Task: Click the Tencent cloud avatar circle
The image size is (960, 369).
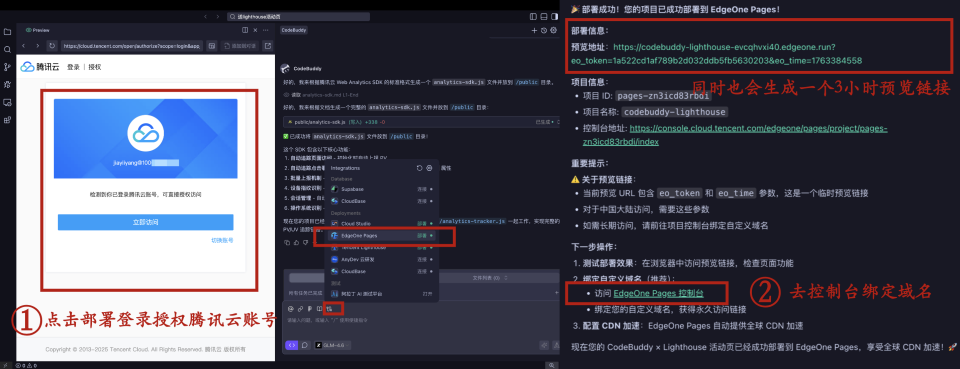Action: click(x=146, y=133)
